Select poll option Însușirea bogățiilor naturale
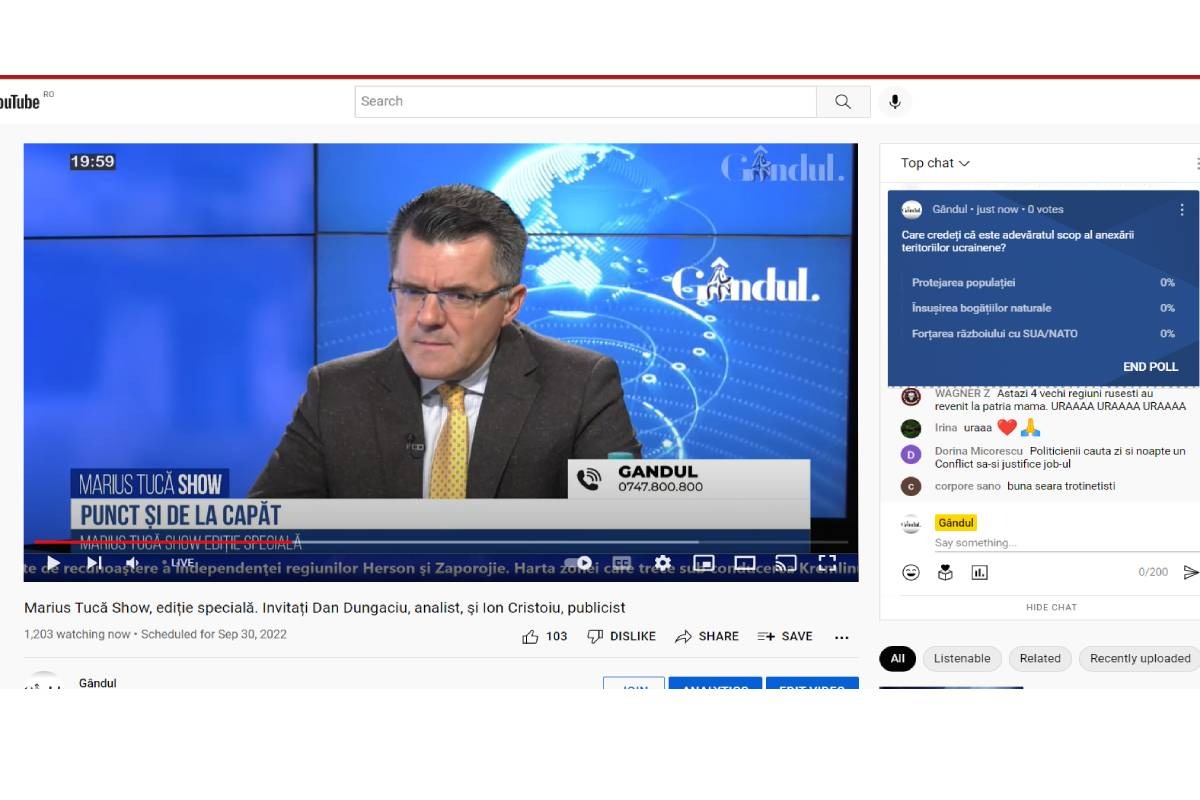Image resolution: width=1200 pixels, height=800 pixels. click(x=1043, y=308)
